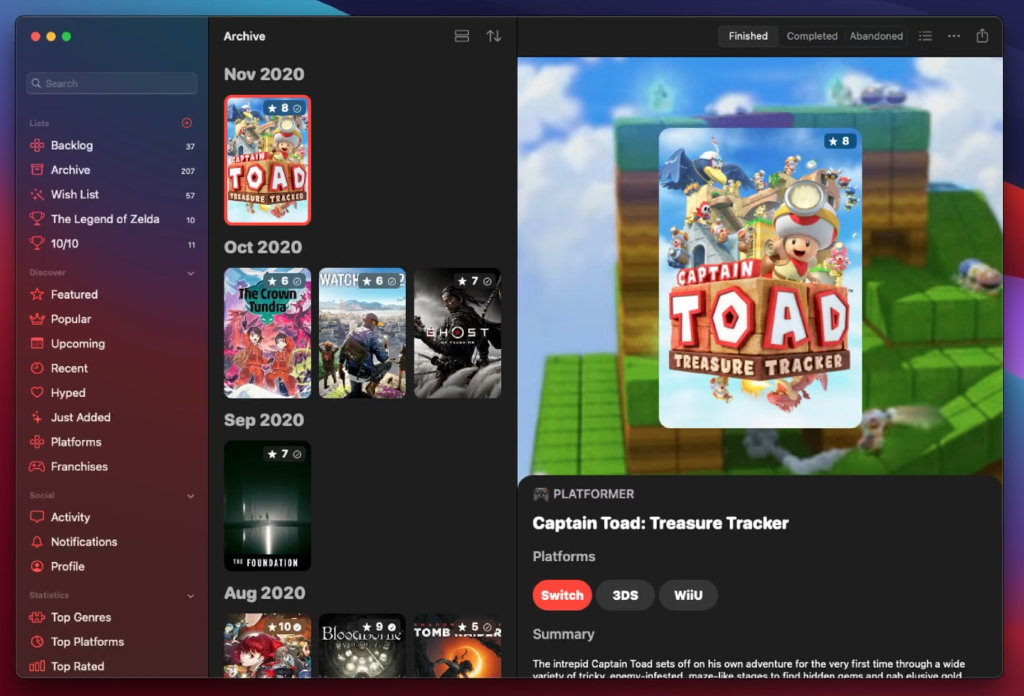Open the Wish List
Screen dimensions: 1024x696
112,195
